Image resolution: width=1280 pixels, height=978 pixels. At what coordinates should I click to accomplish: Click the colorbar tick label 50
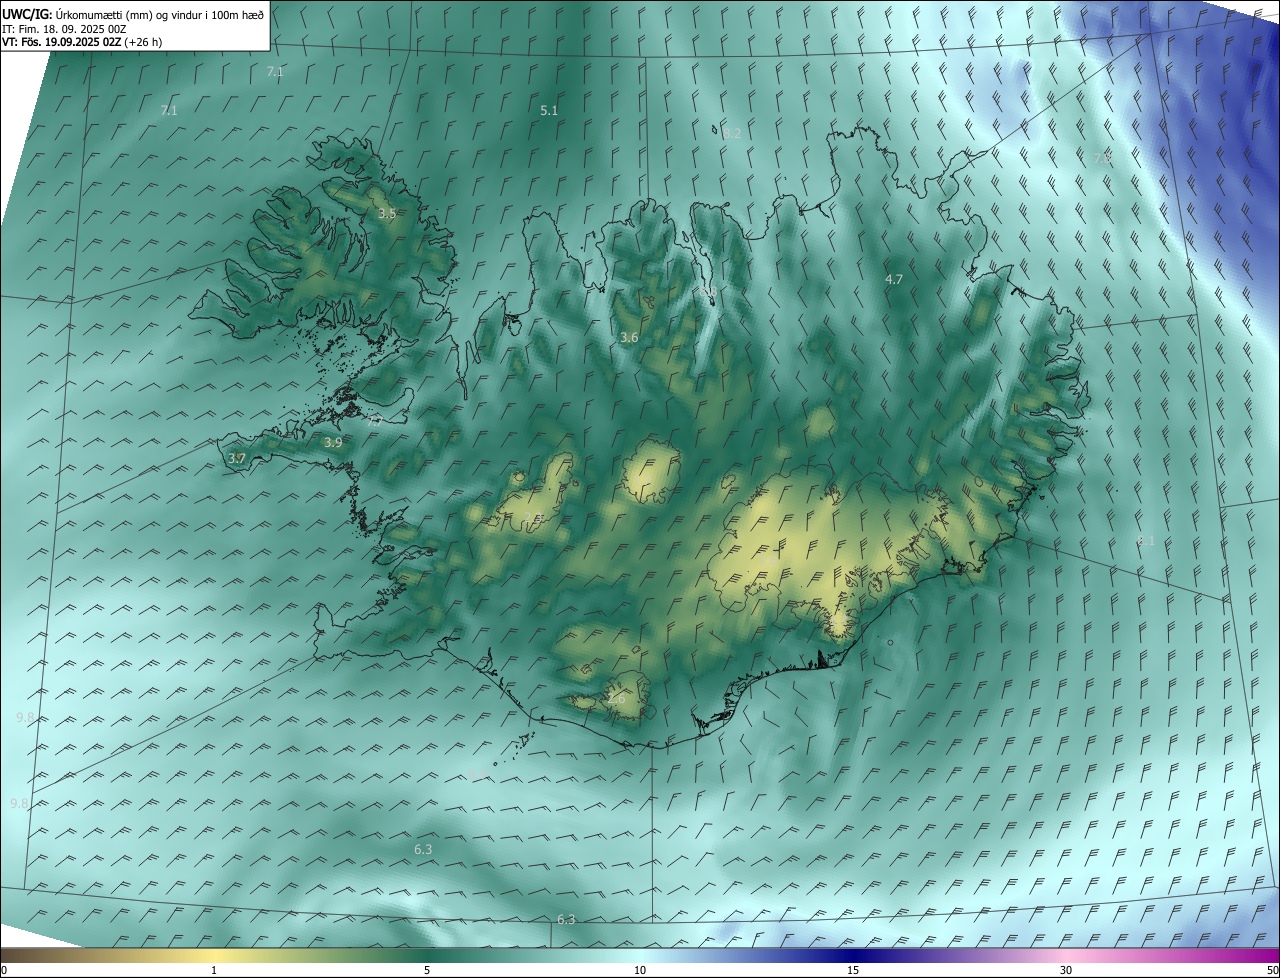[x=1272, y=970]
